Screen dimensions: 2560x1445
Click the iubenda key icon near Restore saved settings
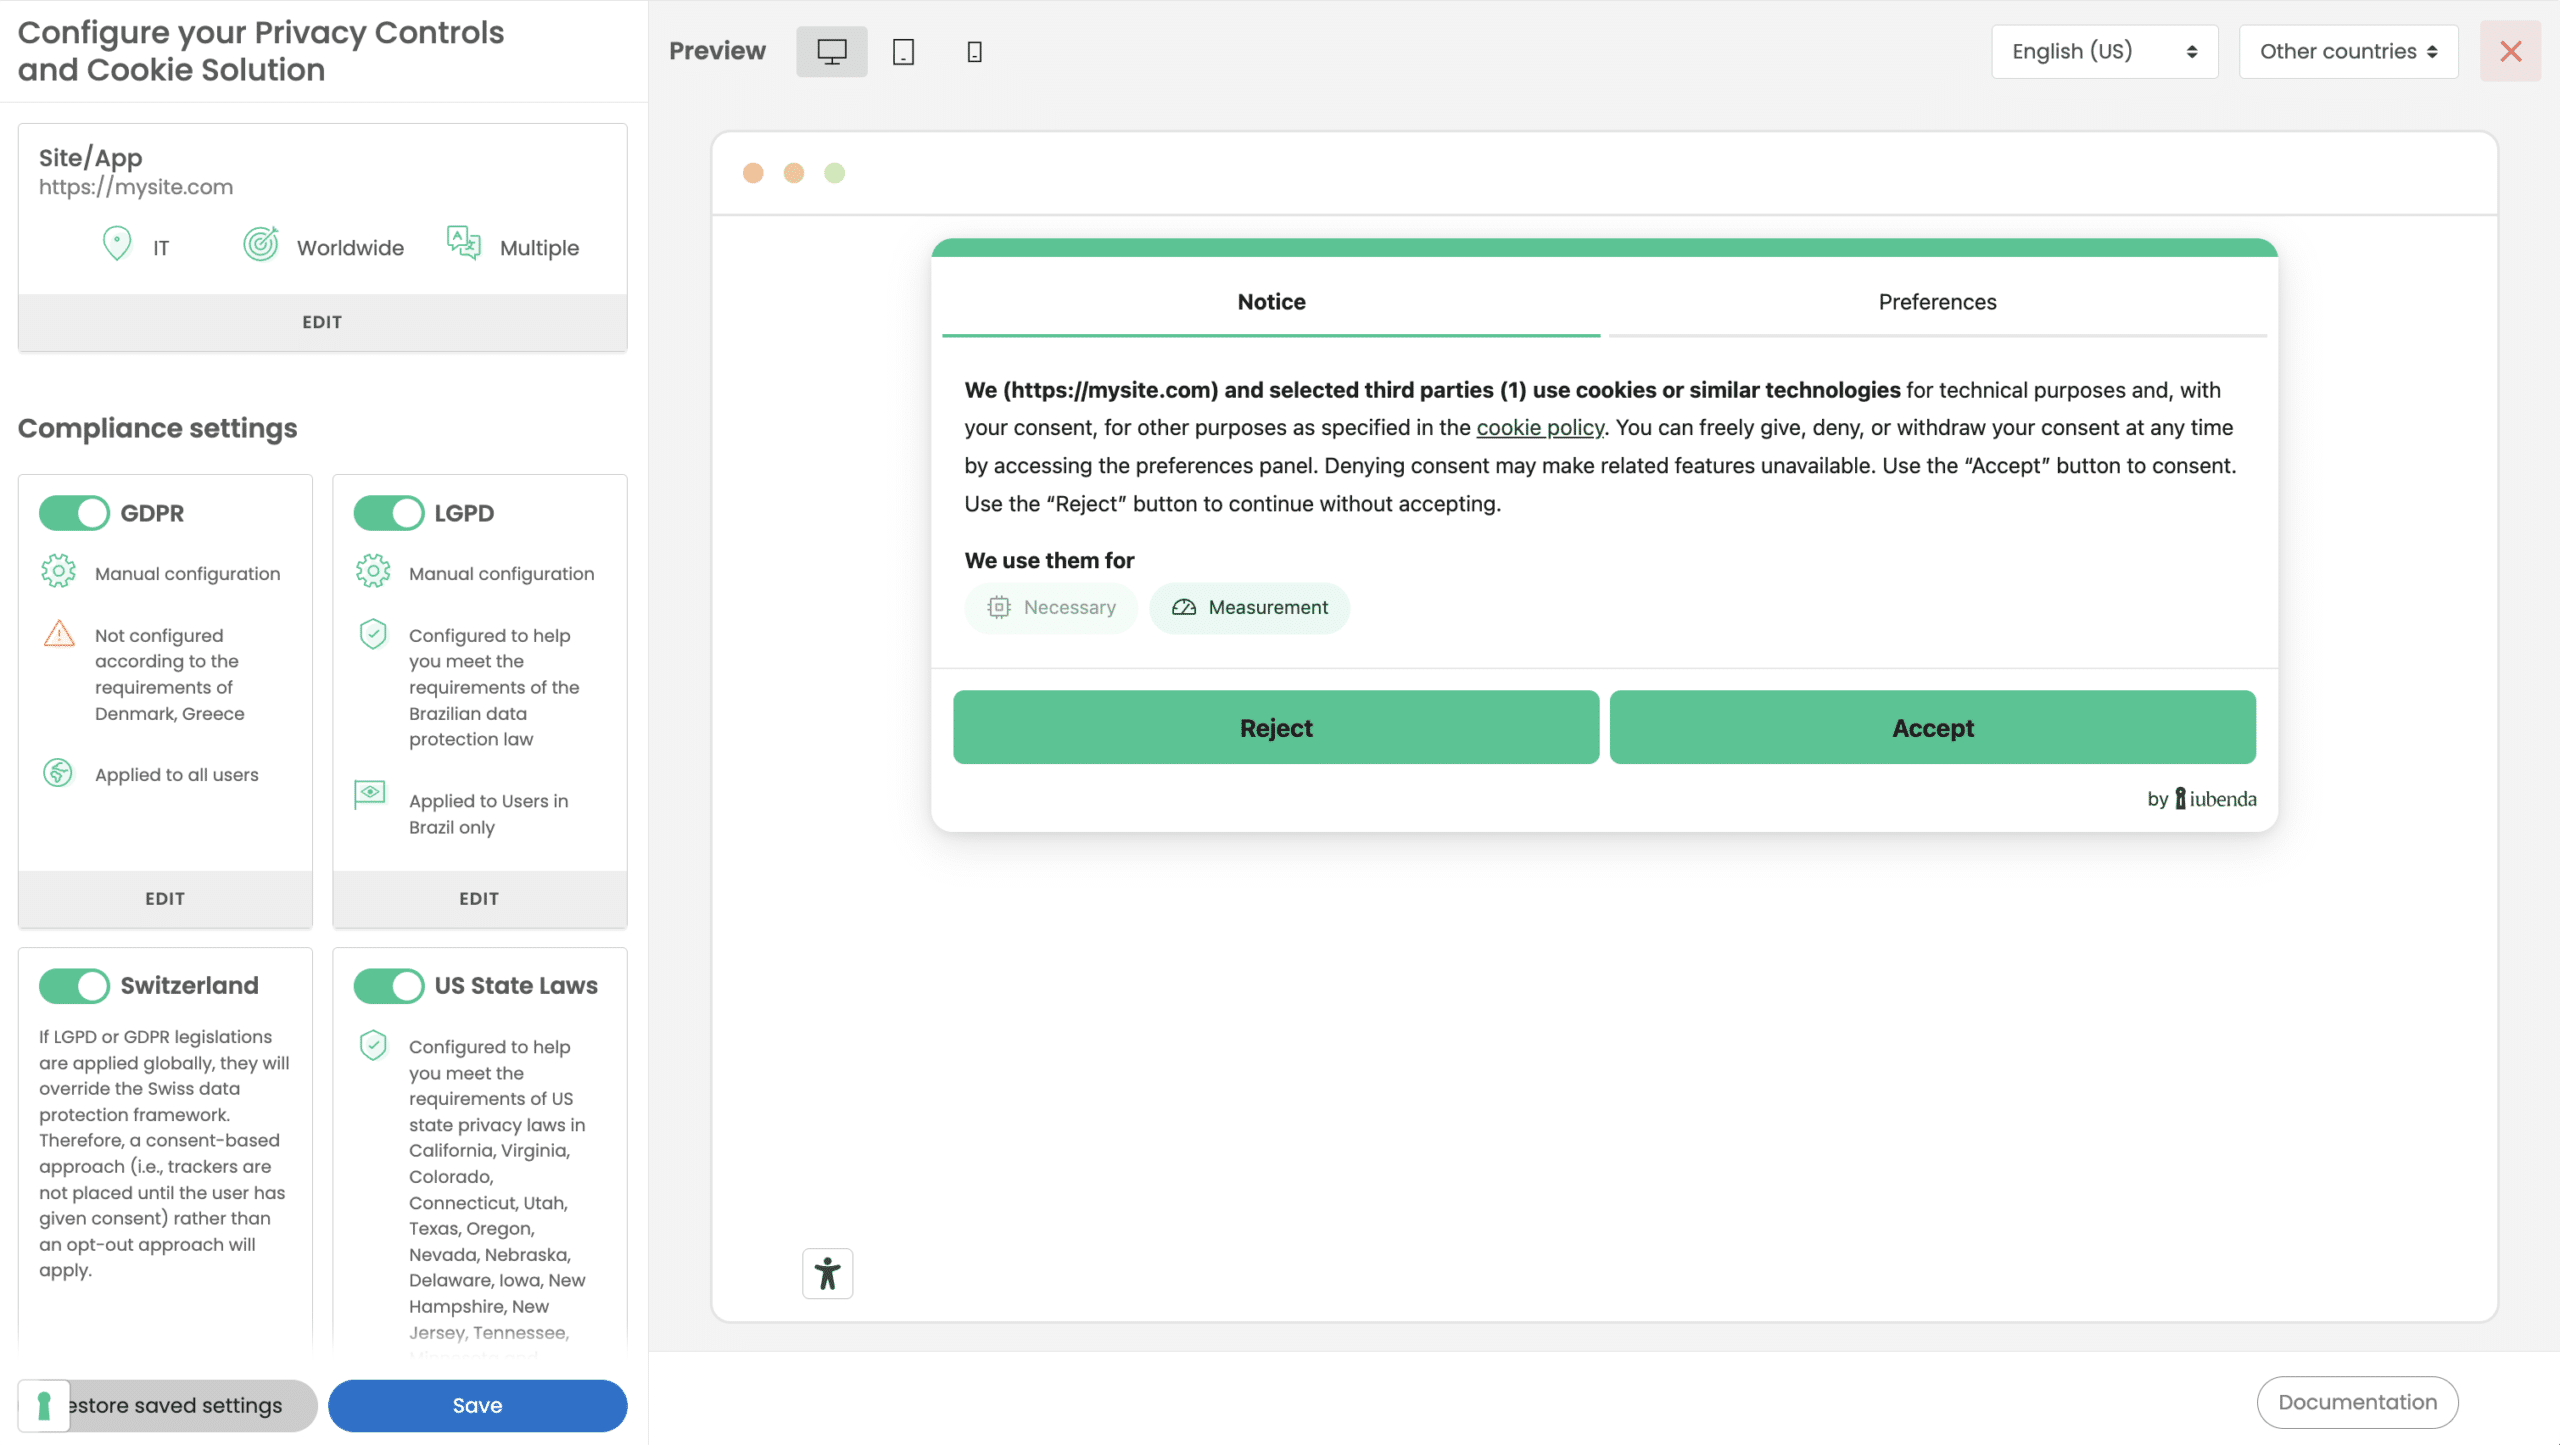click(x=44, y=1405)
